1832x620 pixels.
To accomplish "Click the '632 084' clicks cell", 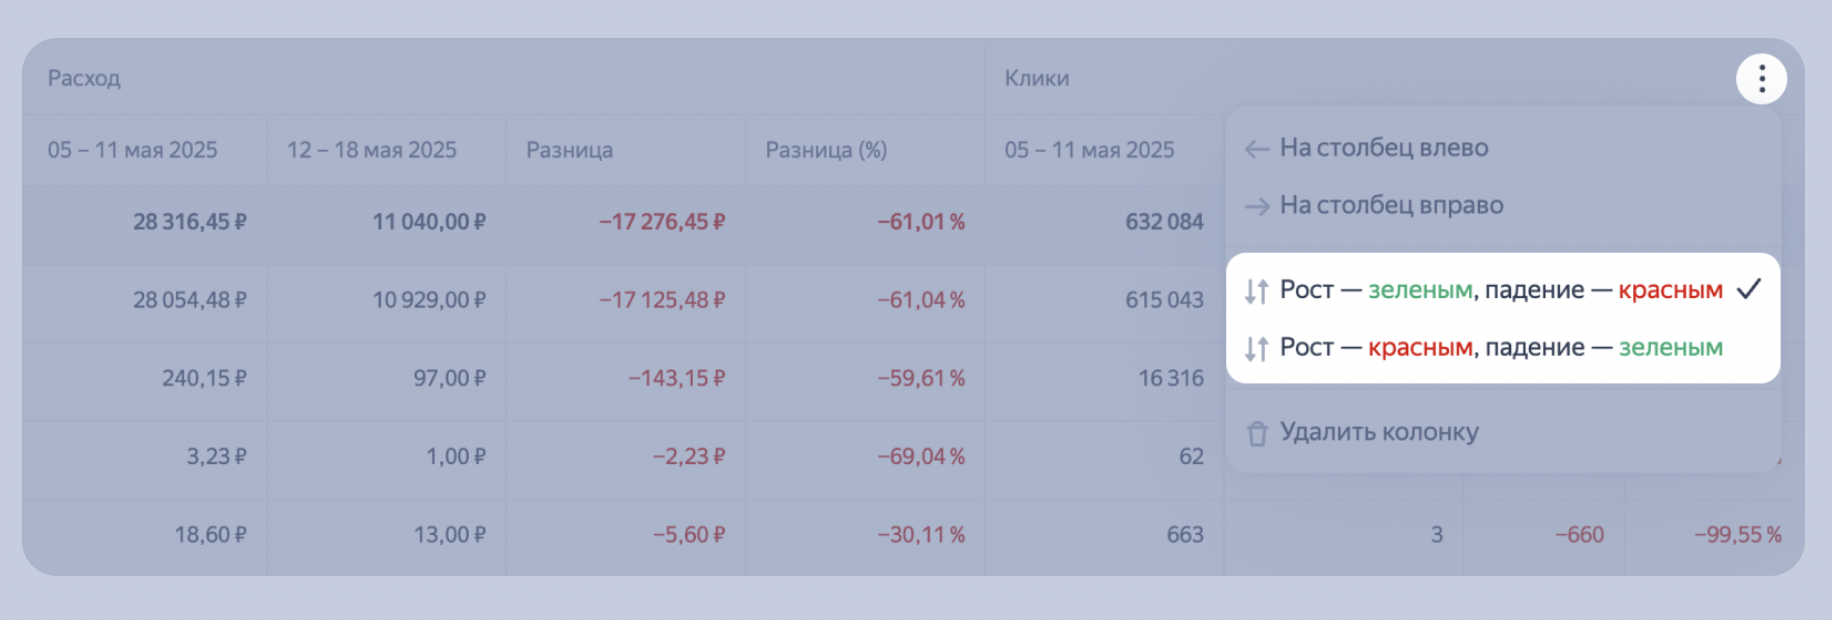I will pyautogui.click(x=1164, y=222).
